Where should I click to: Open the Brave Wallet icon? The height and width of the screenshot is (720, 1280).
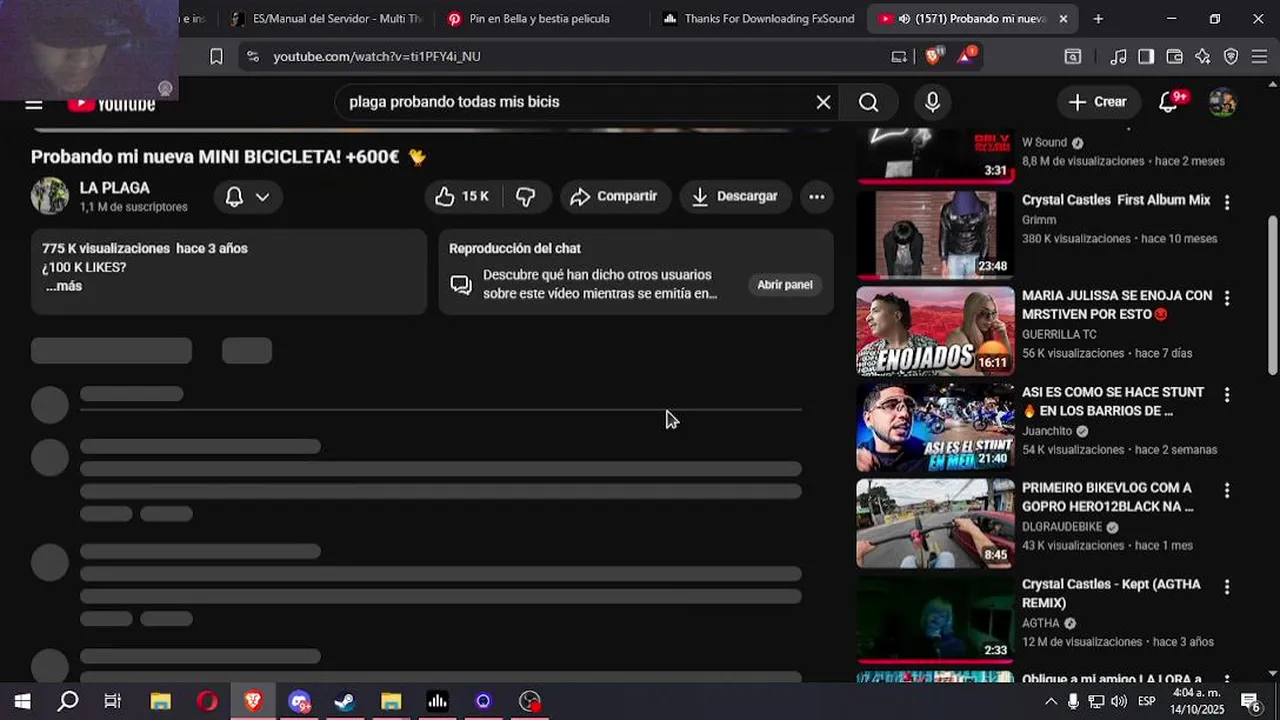1174,57
